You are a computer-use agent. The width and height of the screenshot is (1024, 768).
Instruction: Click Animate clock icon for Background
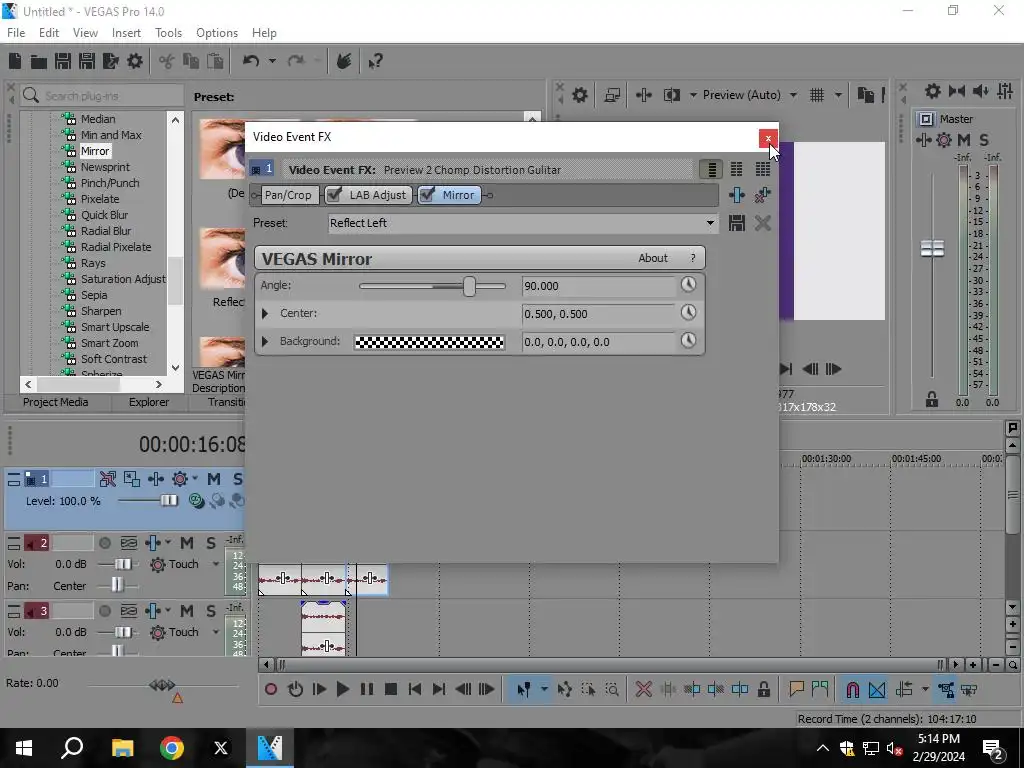pyautogui.click(x=688, y=341)
